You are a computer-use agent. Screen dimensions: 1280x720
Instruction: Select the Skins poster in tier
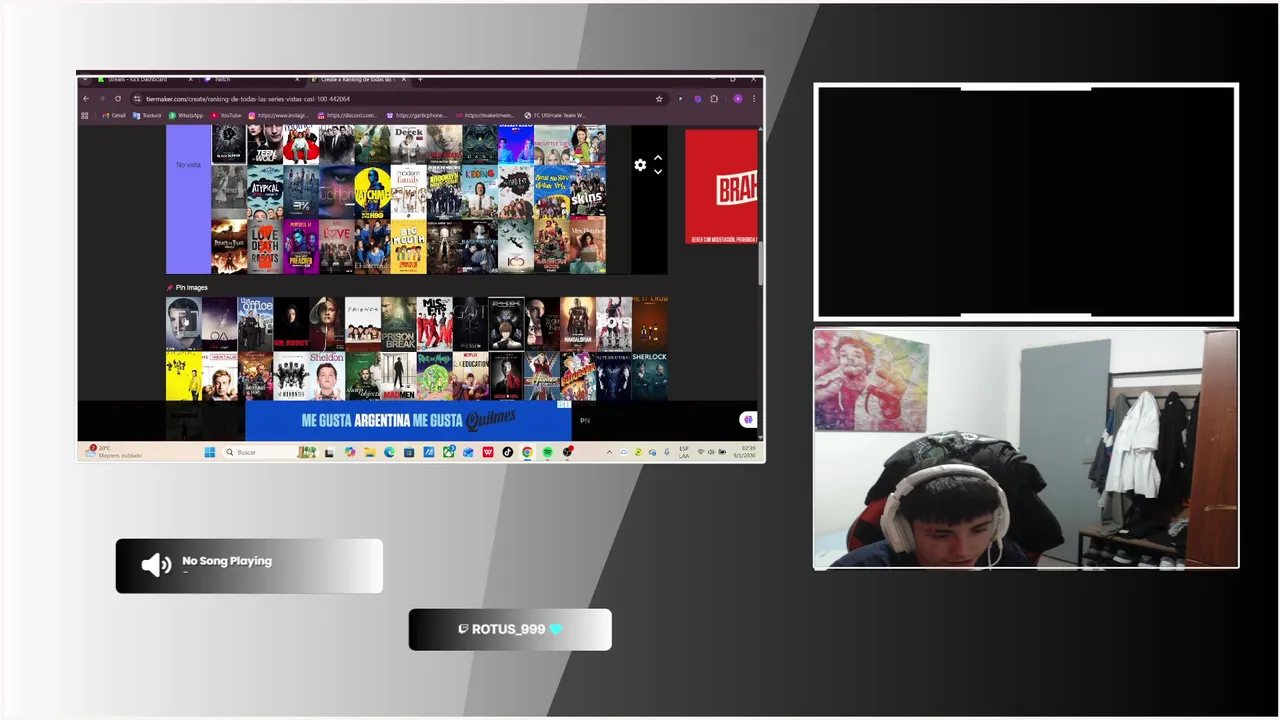[587, 192]
